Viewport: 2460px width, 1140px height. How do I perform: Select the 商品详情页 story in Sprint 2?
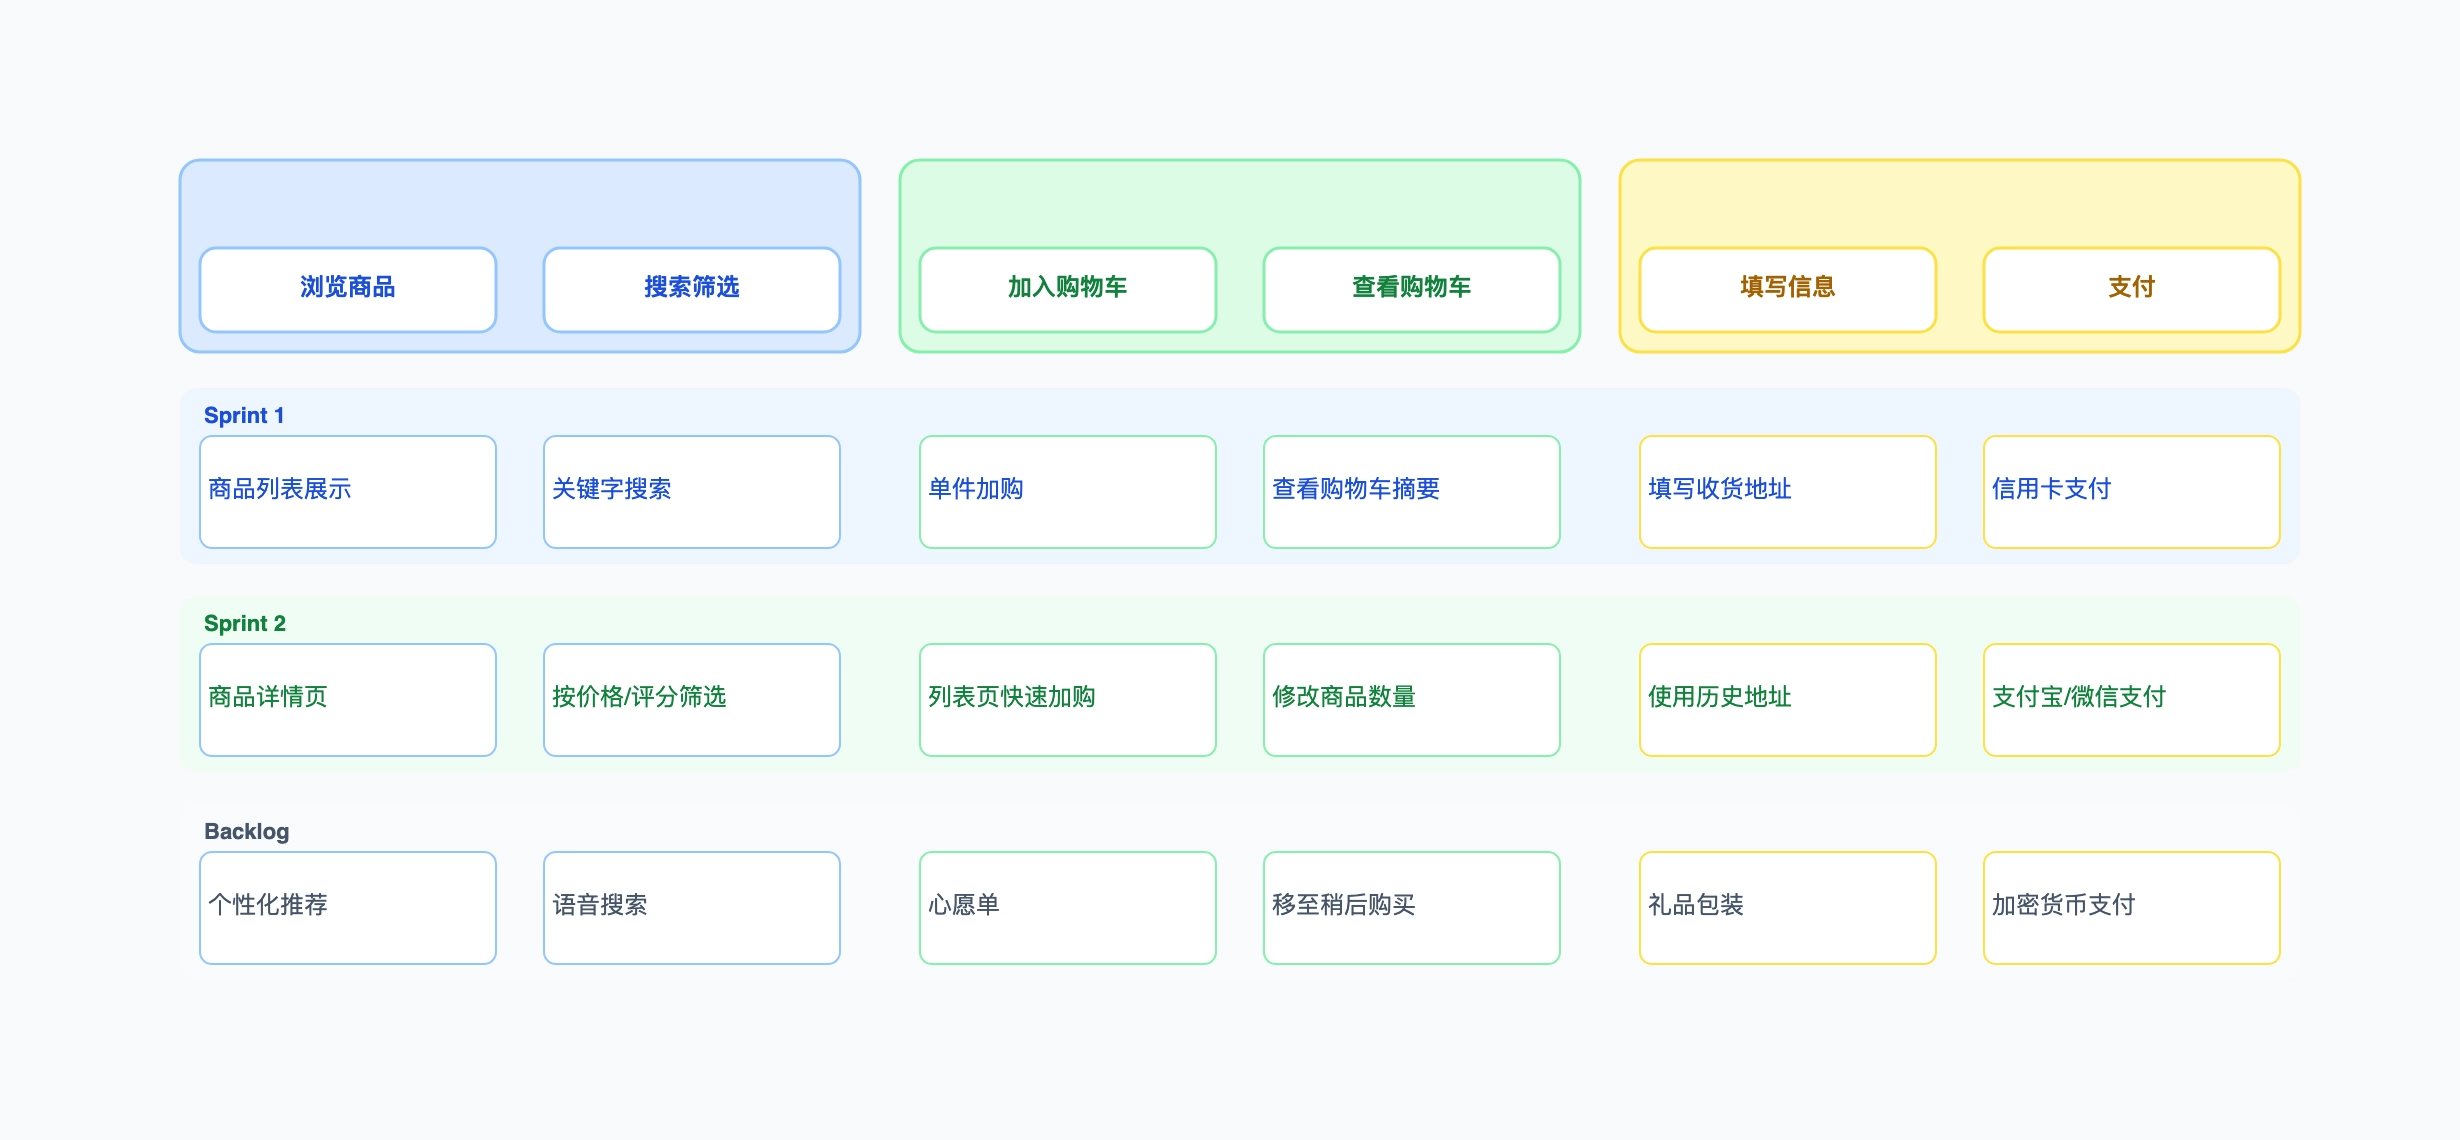coord(347,699)
